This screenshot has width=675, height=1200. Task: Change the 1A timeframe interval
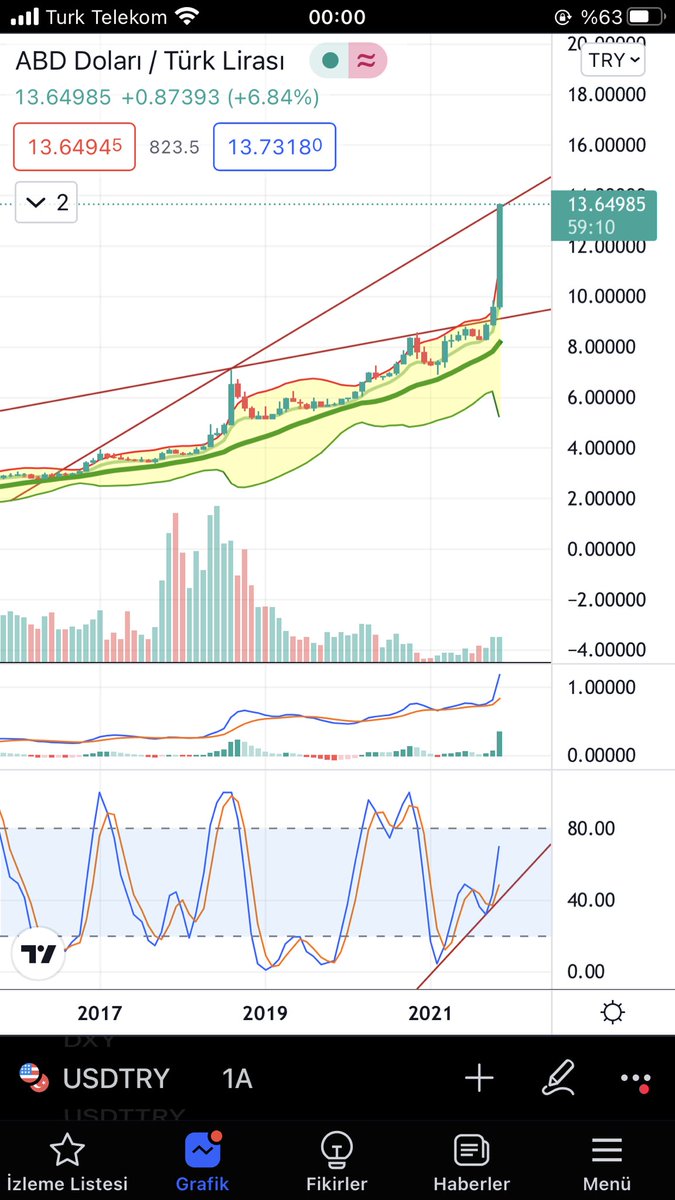point(237,1079)
